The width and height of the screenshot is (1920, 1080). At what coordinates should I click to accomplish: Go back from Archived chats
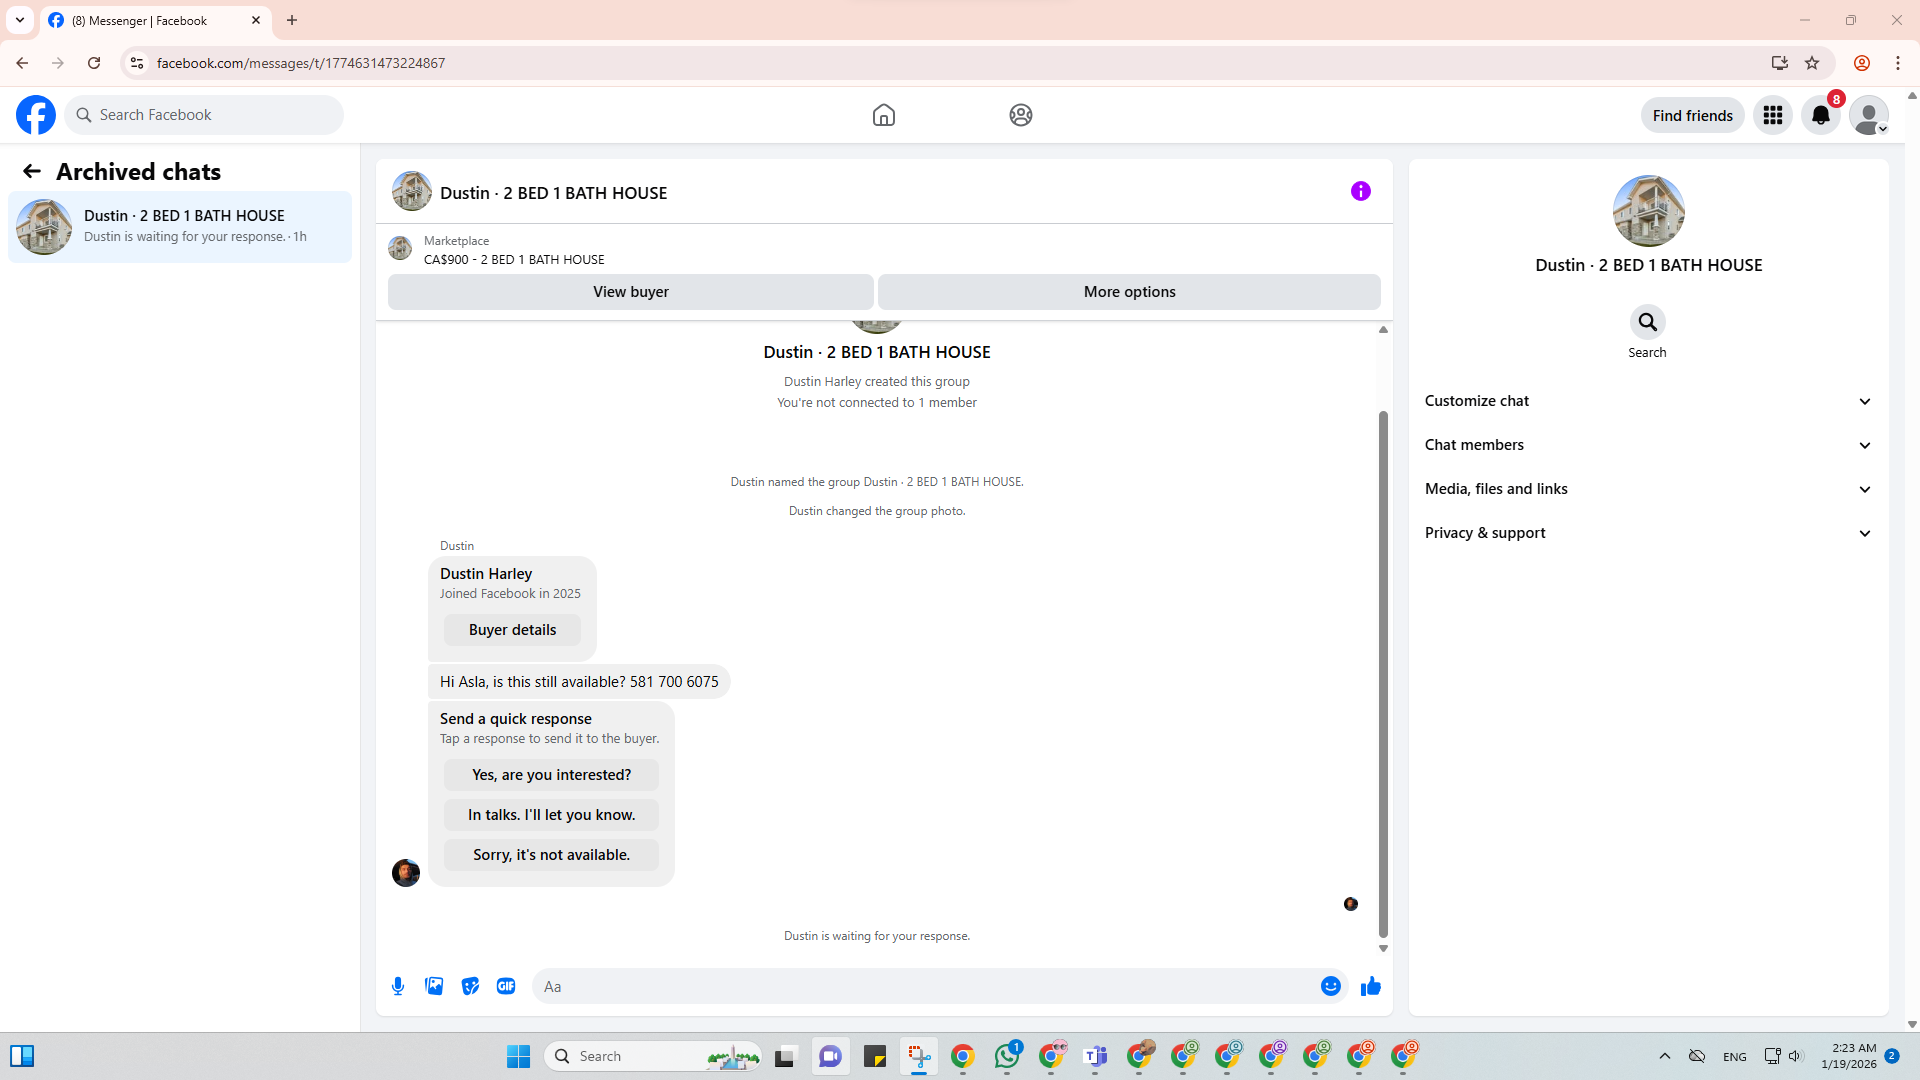pyautogui.click(x=32, y=172)
